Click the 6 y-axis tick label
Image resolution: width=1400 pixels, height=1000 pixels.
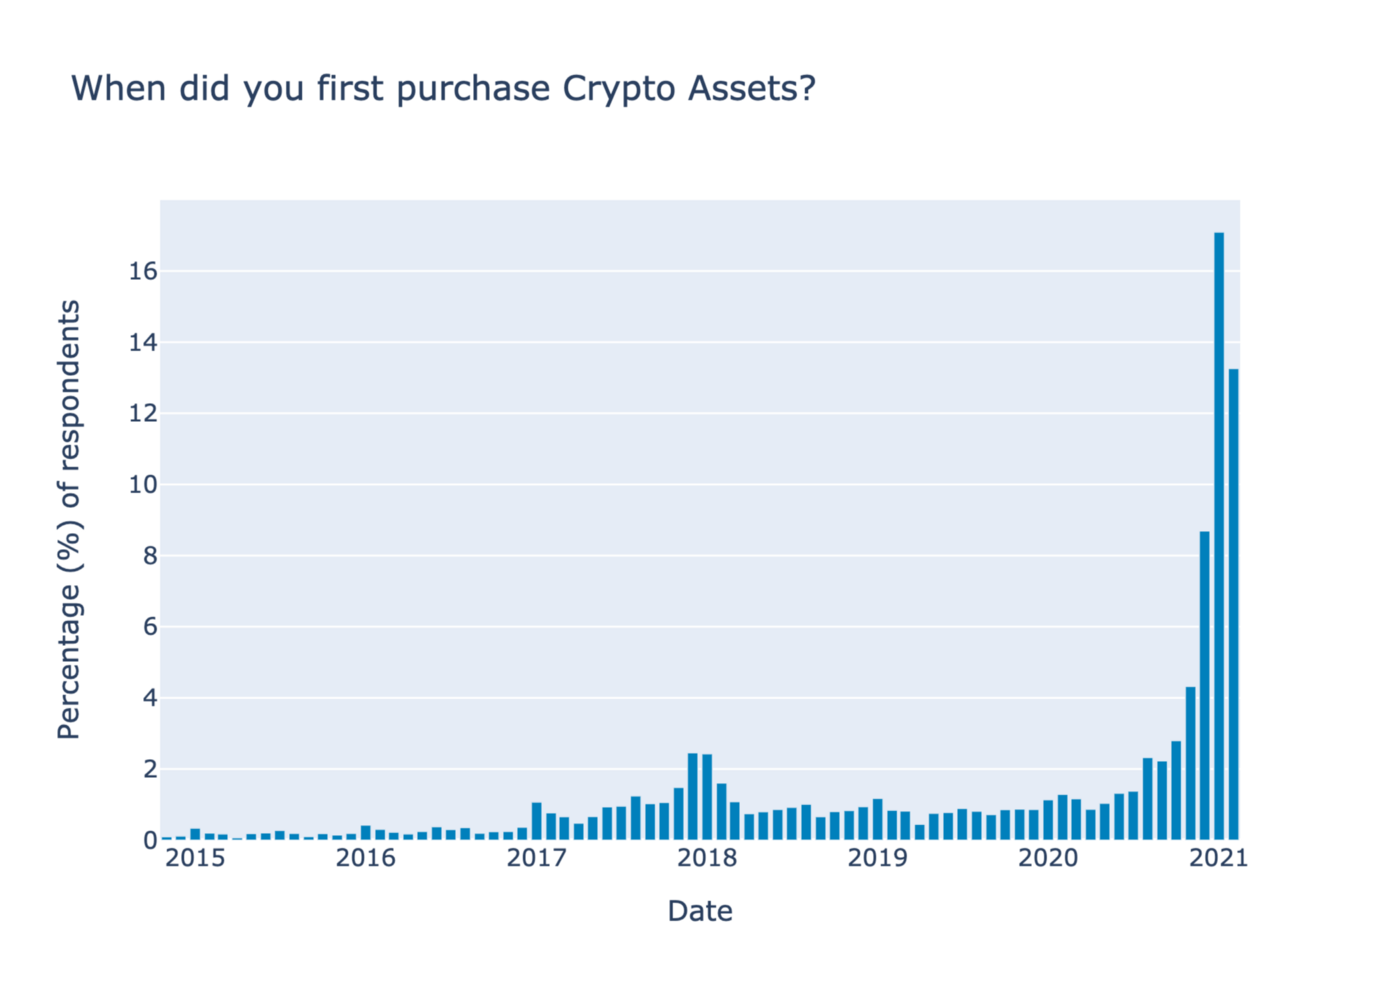[150, 627]
